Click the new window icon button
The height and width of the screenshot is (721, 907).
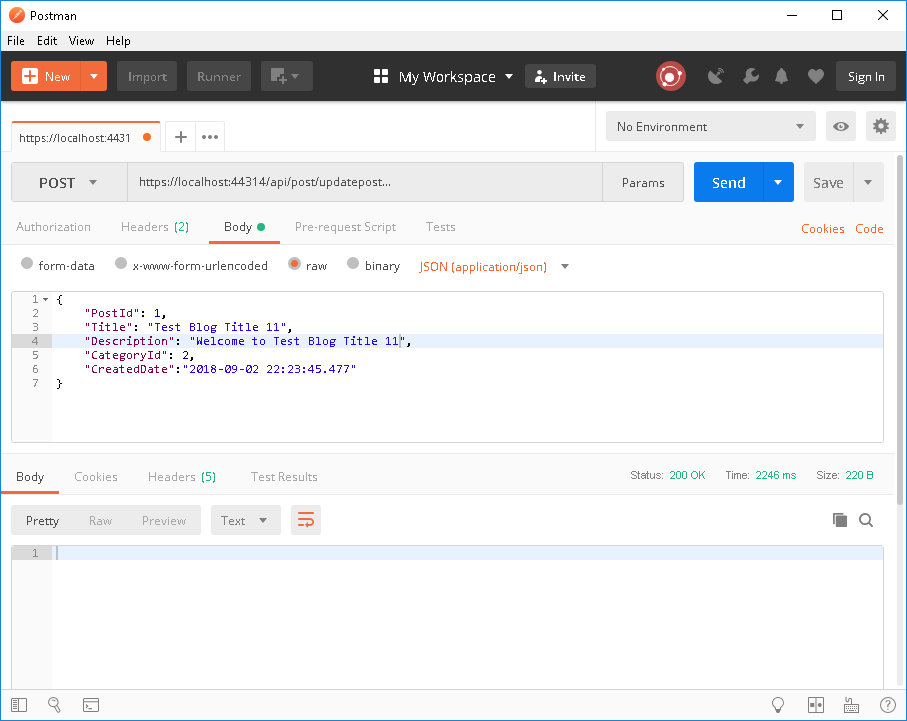tap(286, 76)
